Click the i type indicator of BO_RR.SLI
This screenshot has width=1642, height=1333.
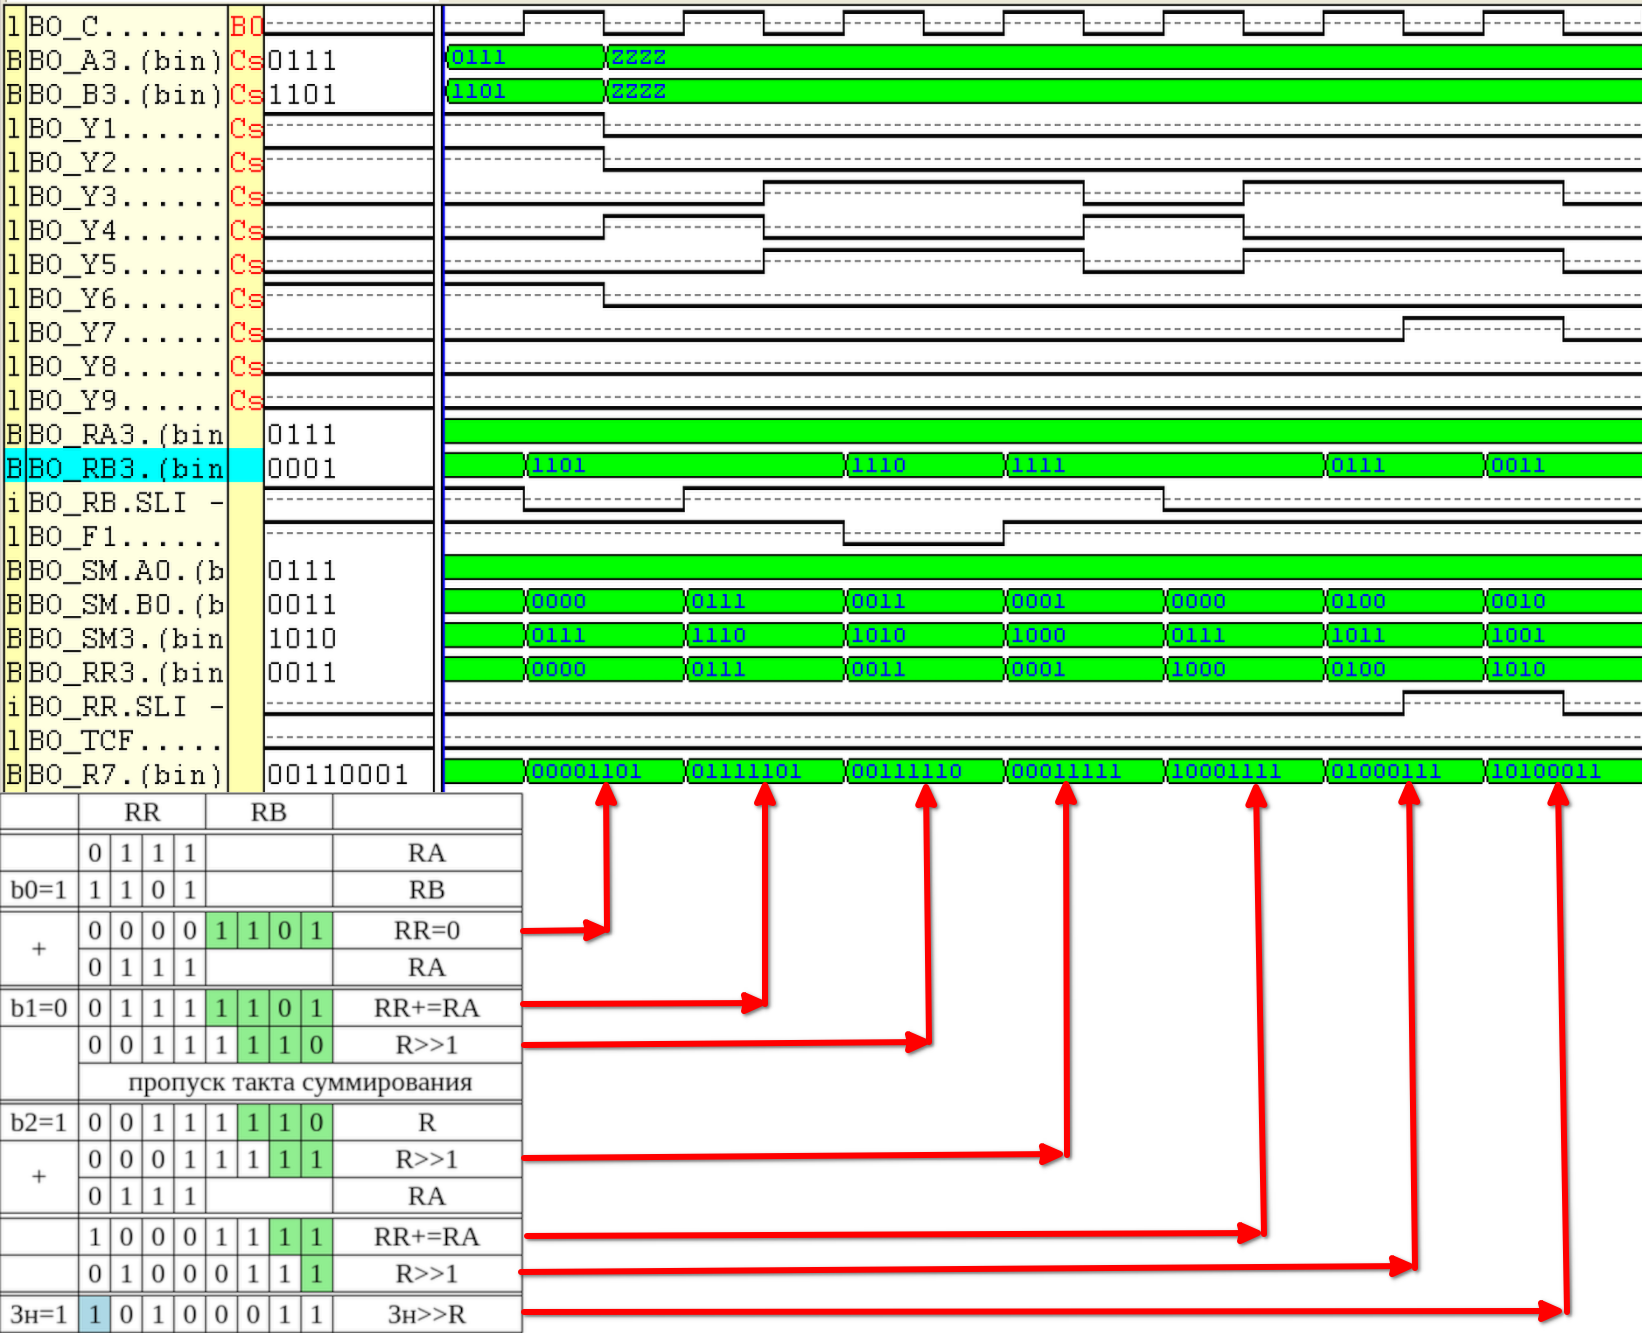pos(14,707)
